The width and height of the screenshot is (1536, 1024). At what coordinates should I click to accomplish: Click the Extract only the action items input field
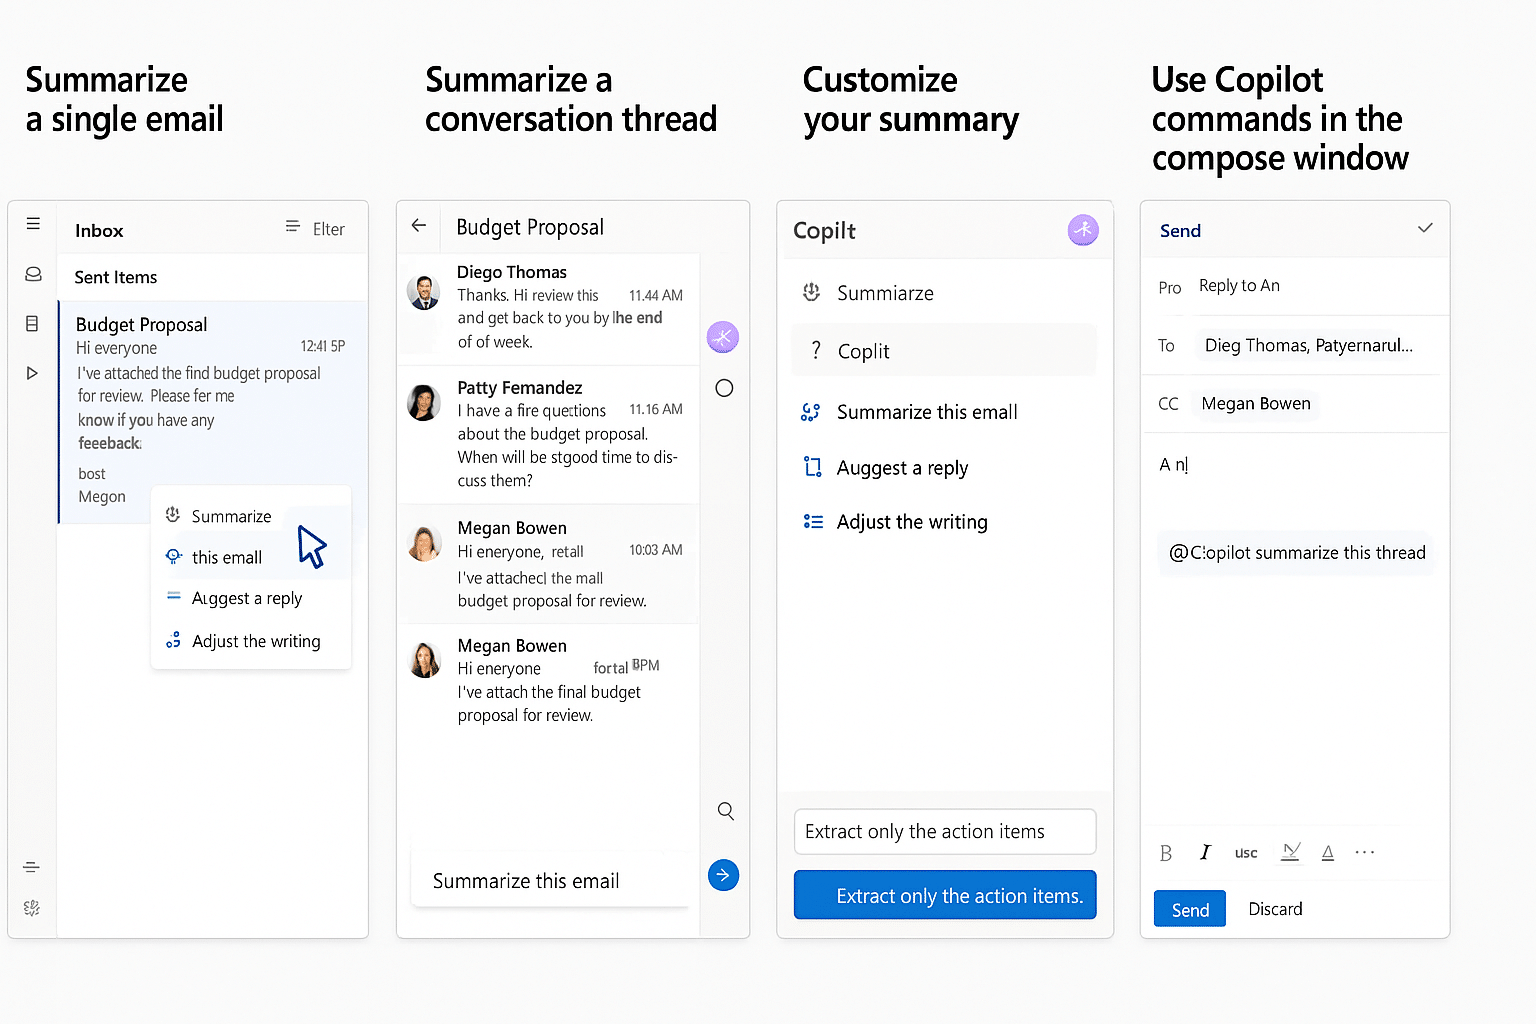[x=945, y=831]
